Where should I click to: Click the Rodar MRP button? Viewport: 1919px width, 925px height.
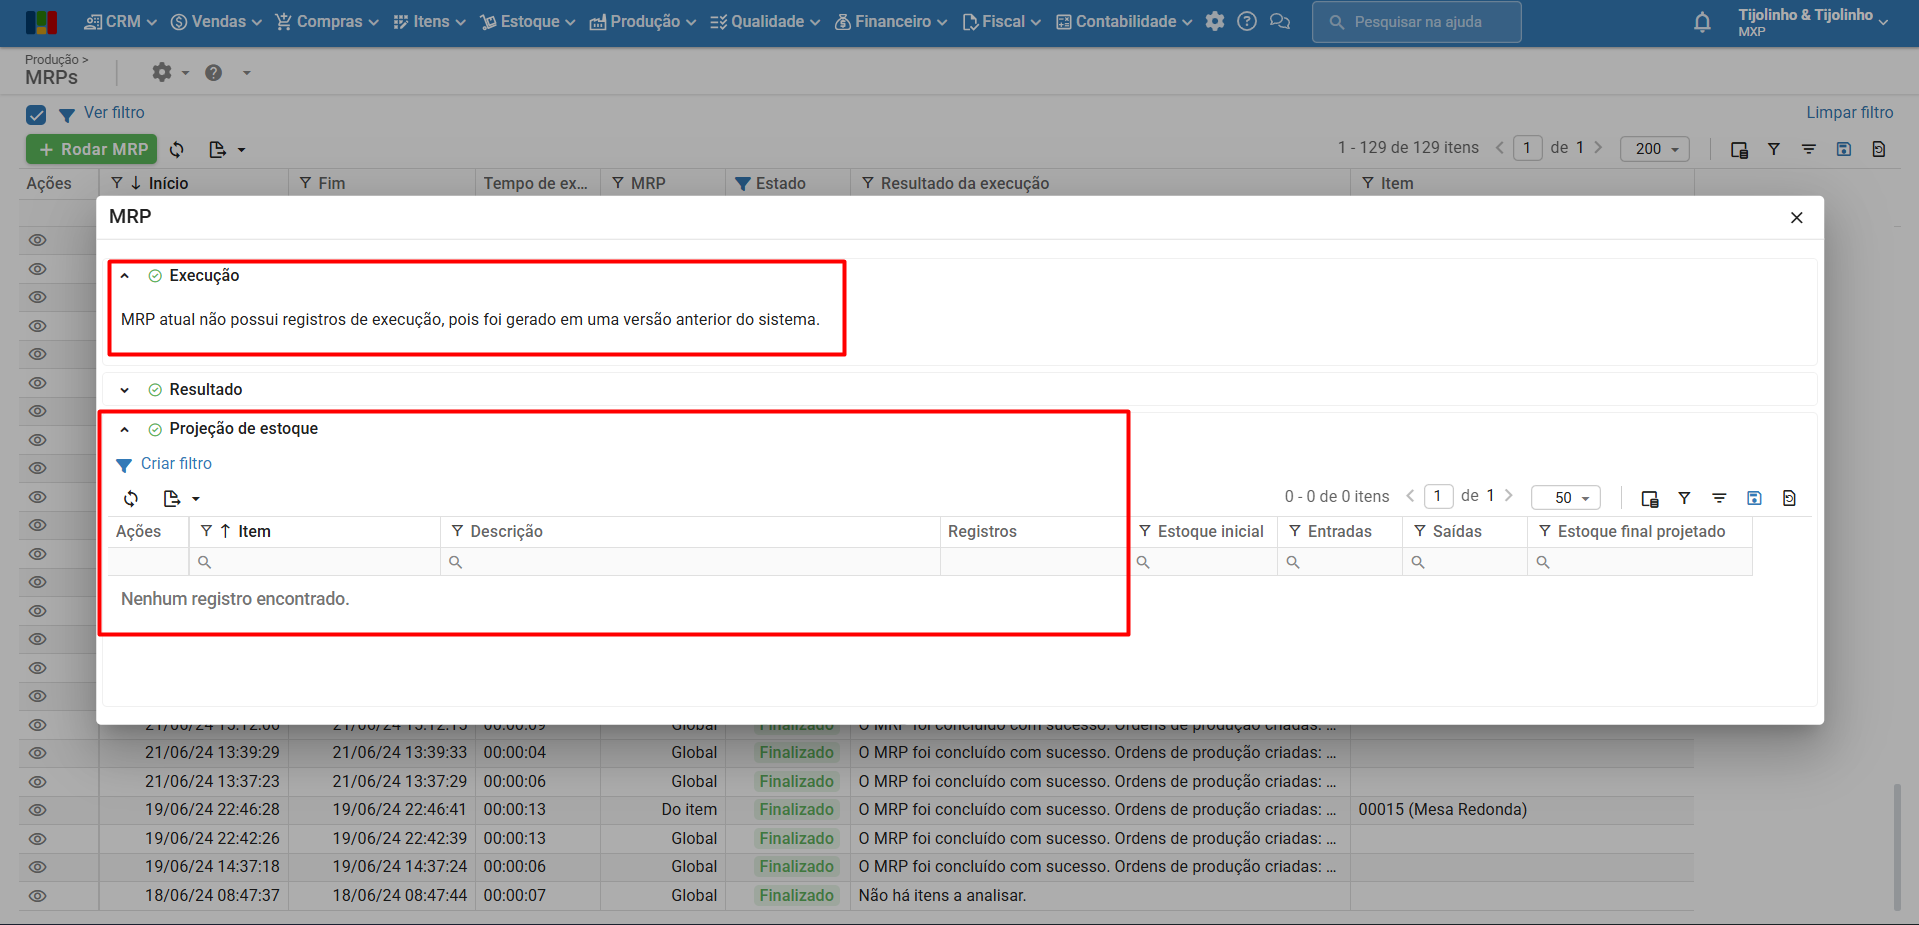(x=92, y=149)
